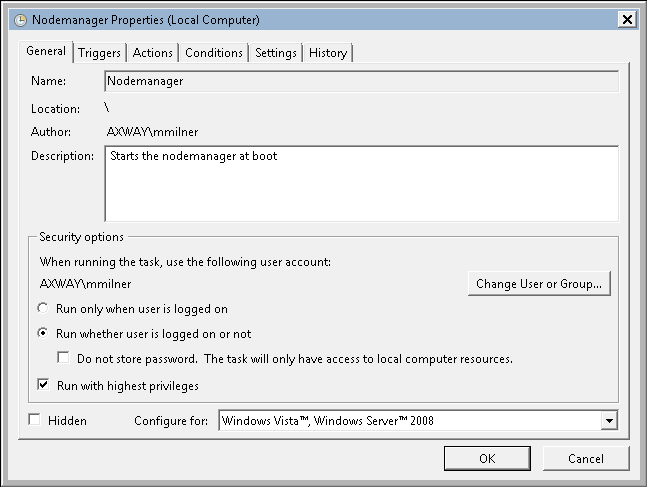
Task: Toggle the Hidden checkbox
Action: [35, 420]
